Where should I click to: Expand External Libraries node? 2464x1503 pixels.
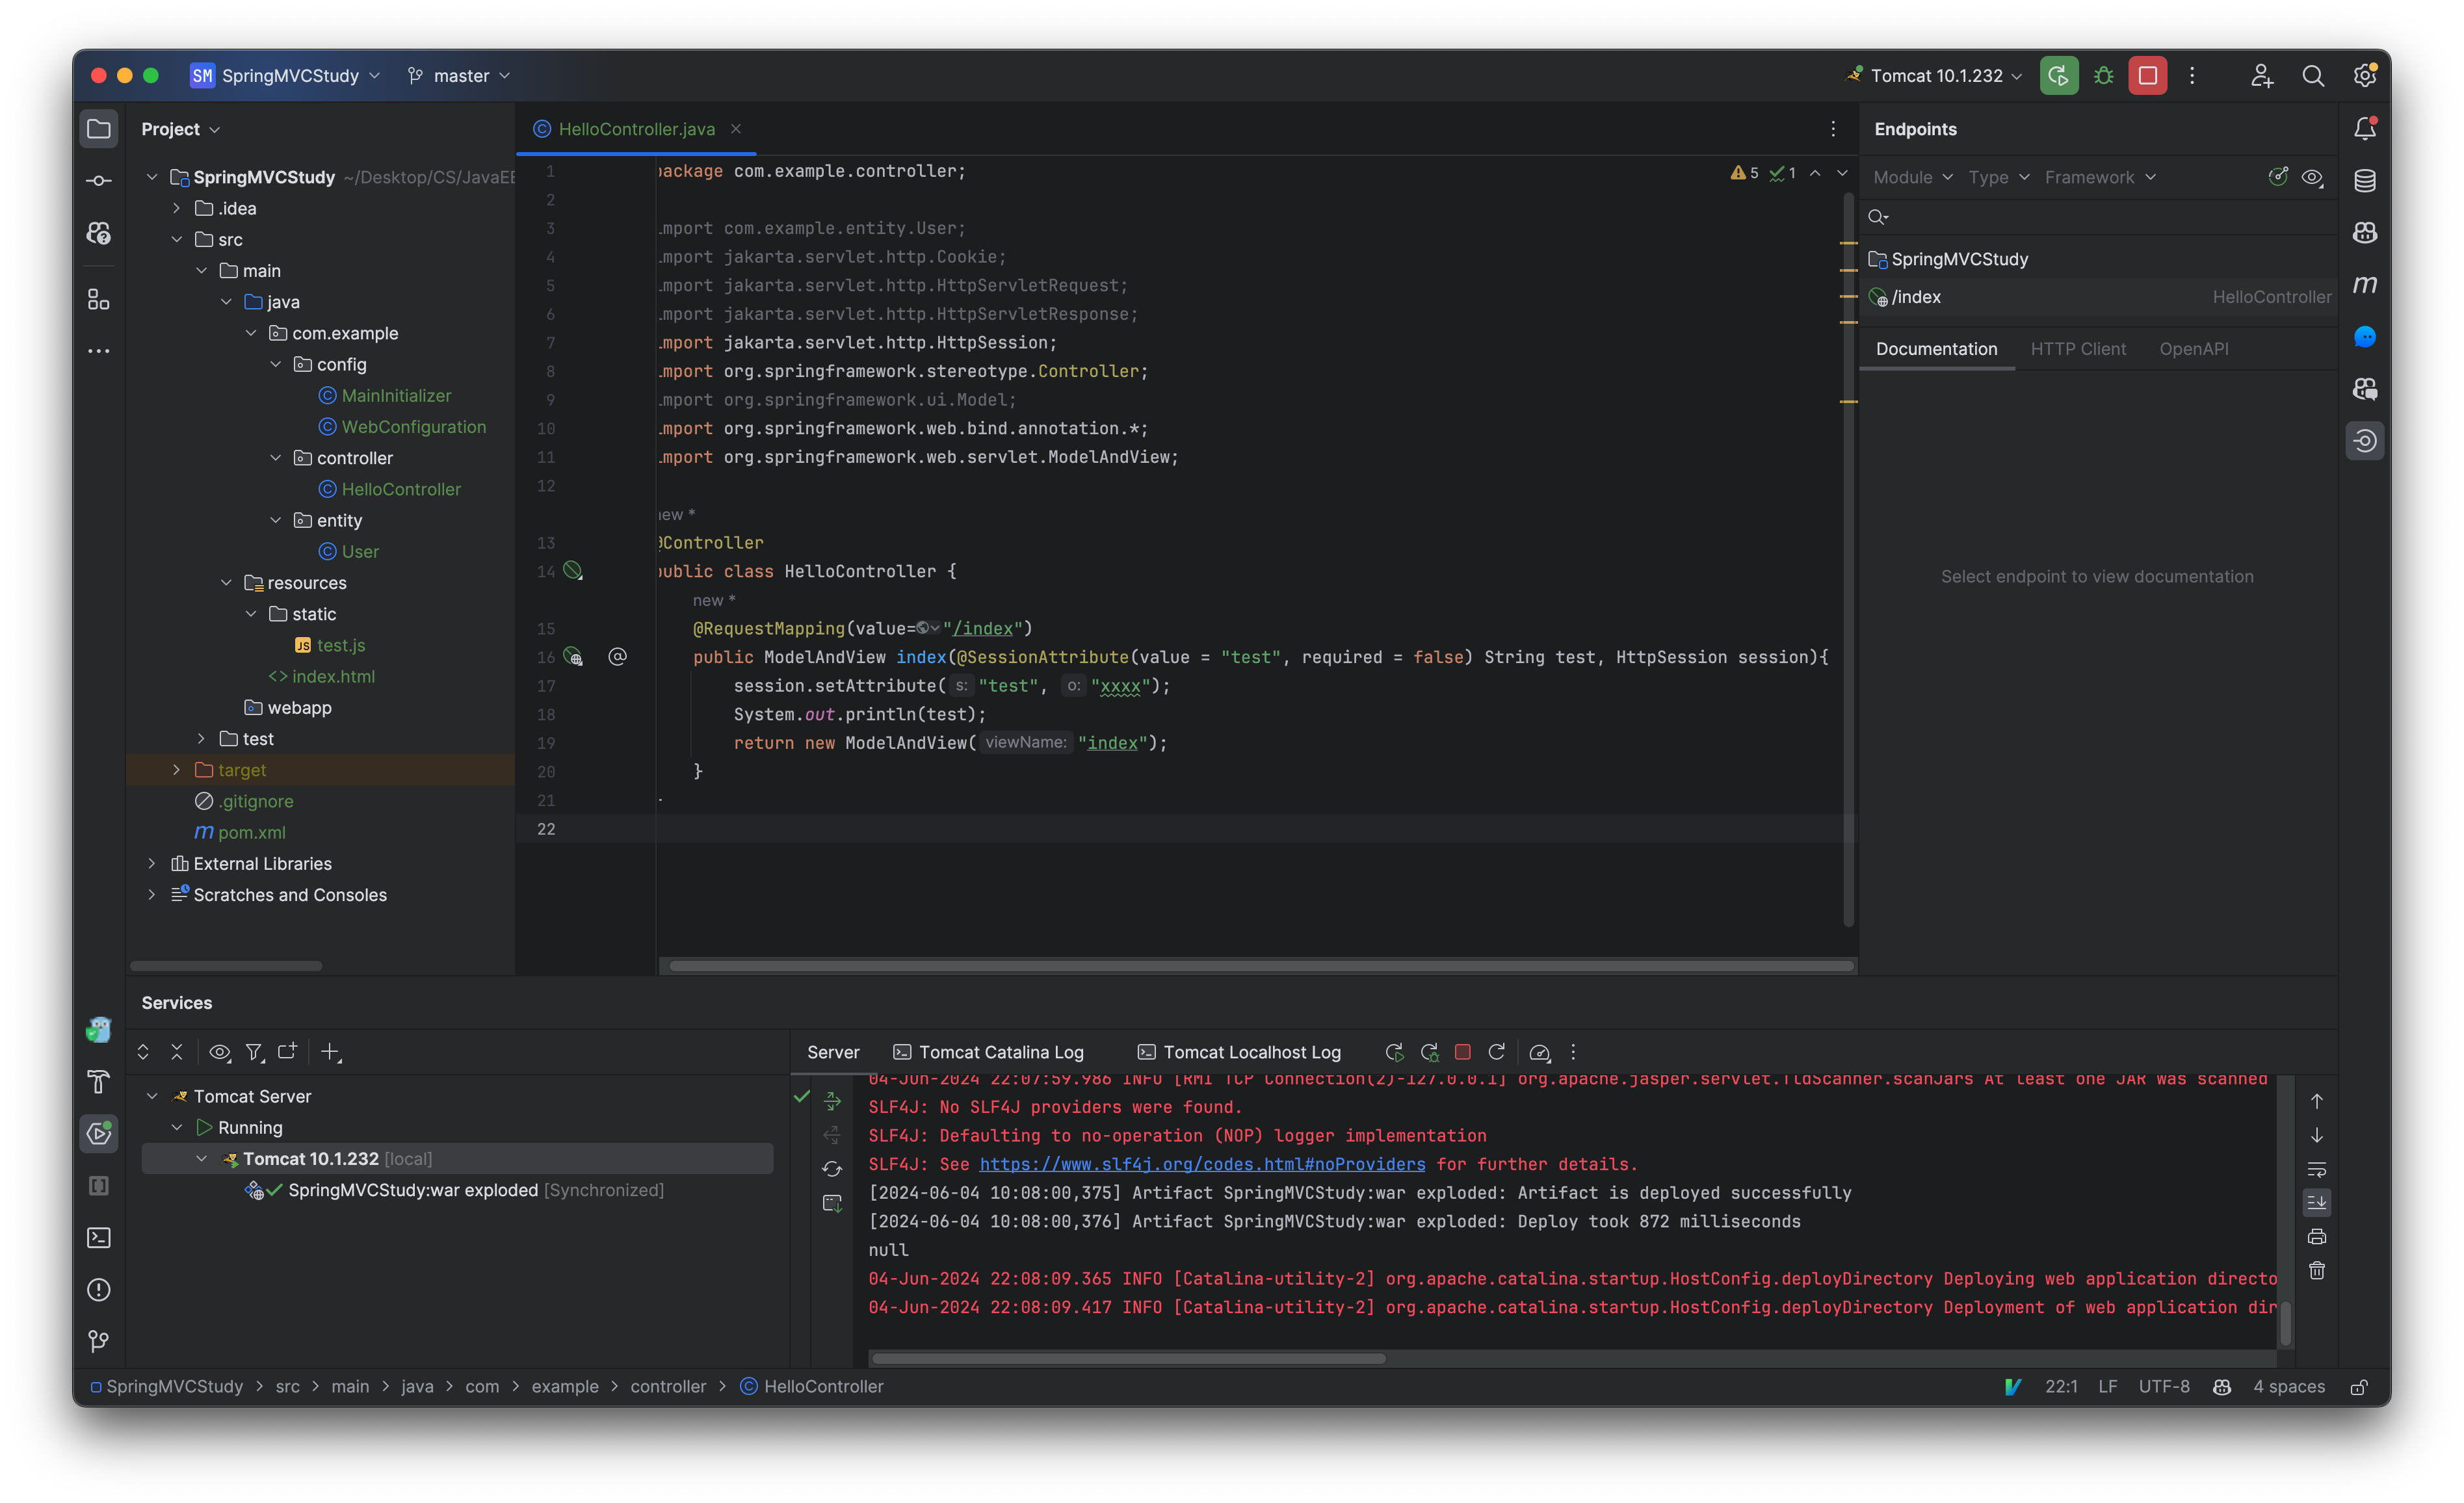152,864
